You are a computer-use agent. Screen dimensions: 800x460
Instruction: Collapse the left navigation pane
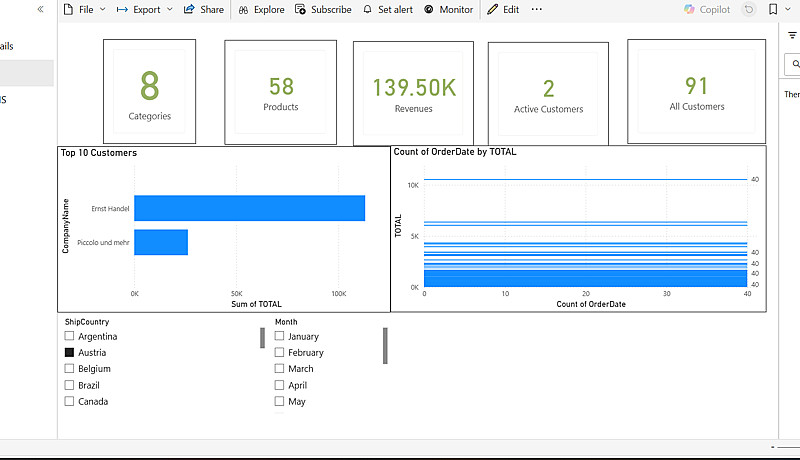pyautogui.click(x=40, y=9)
